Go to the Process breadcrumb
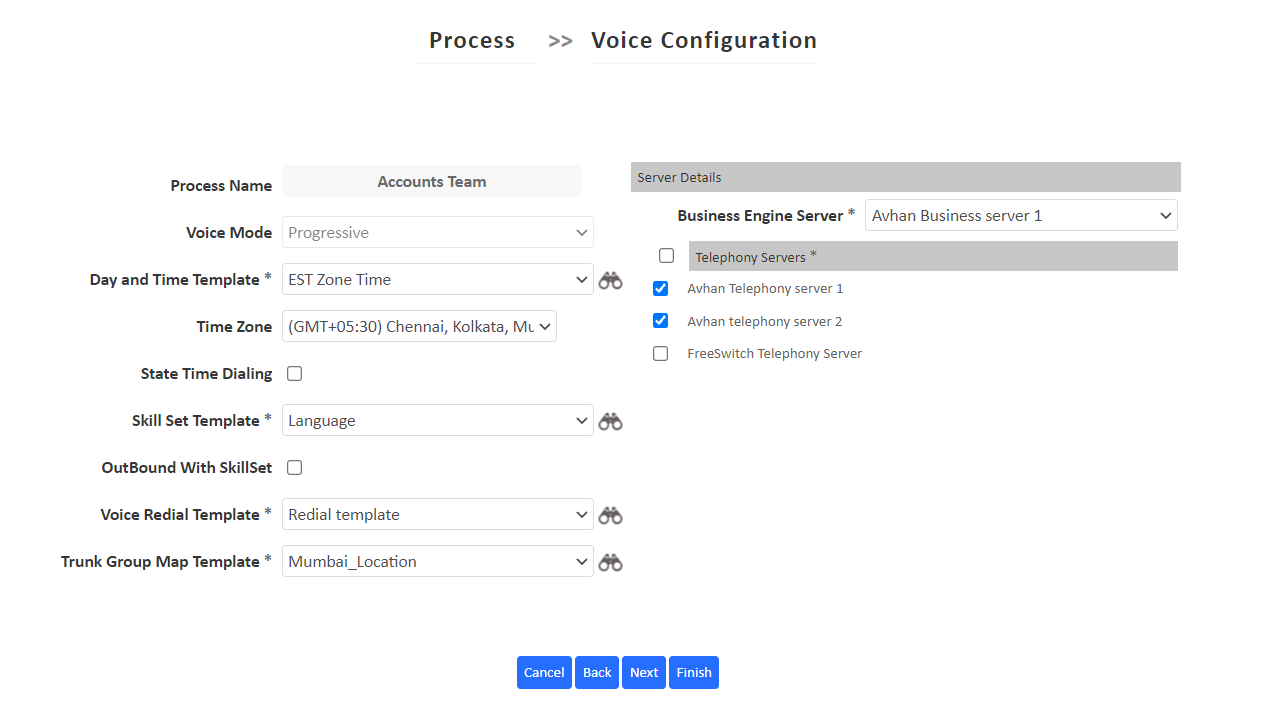 pos(472,41)
